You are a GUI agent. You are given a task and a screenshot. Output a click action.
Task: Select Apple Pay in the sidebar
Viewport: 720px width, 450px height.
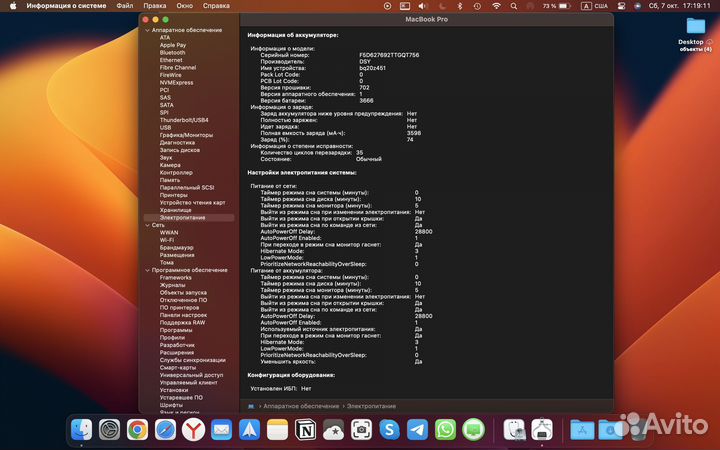click(173, 45)
